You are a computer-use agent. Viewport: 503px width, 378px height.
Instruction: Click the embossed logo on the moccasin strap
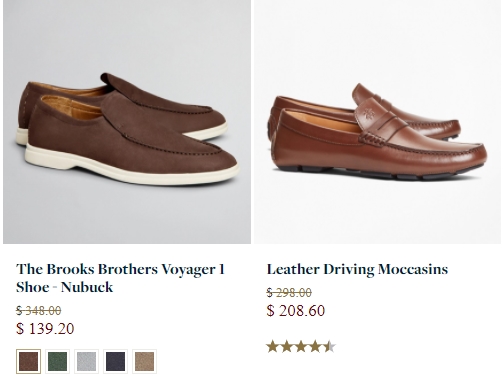tap(369, 113)
